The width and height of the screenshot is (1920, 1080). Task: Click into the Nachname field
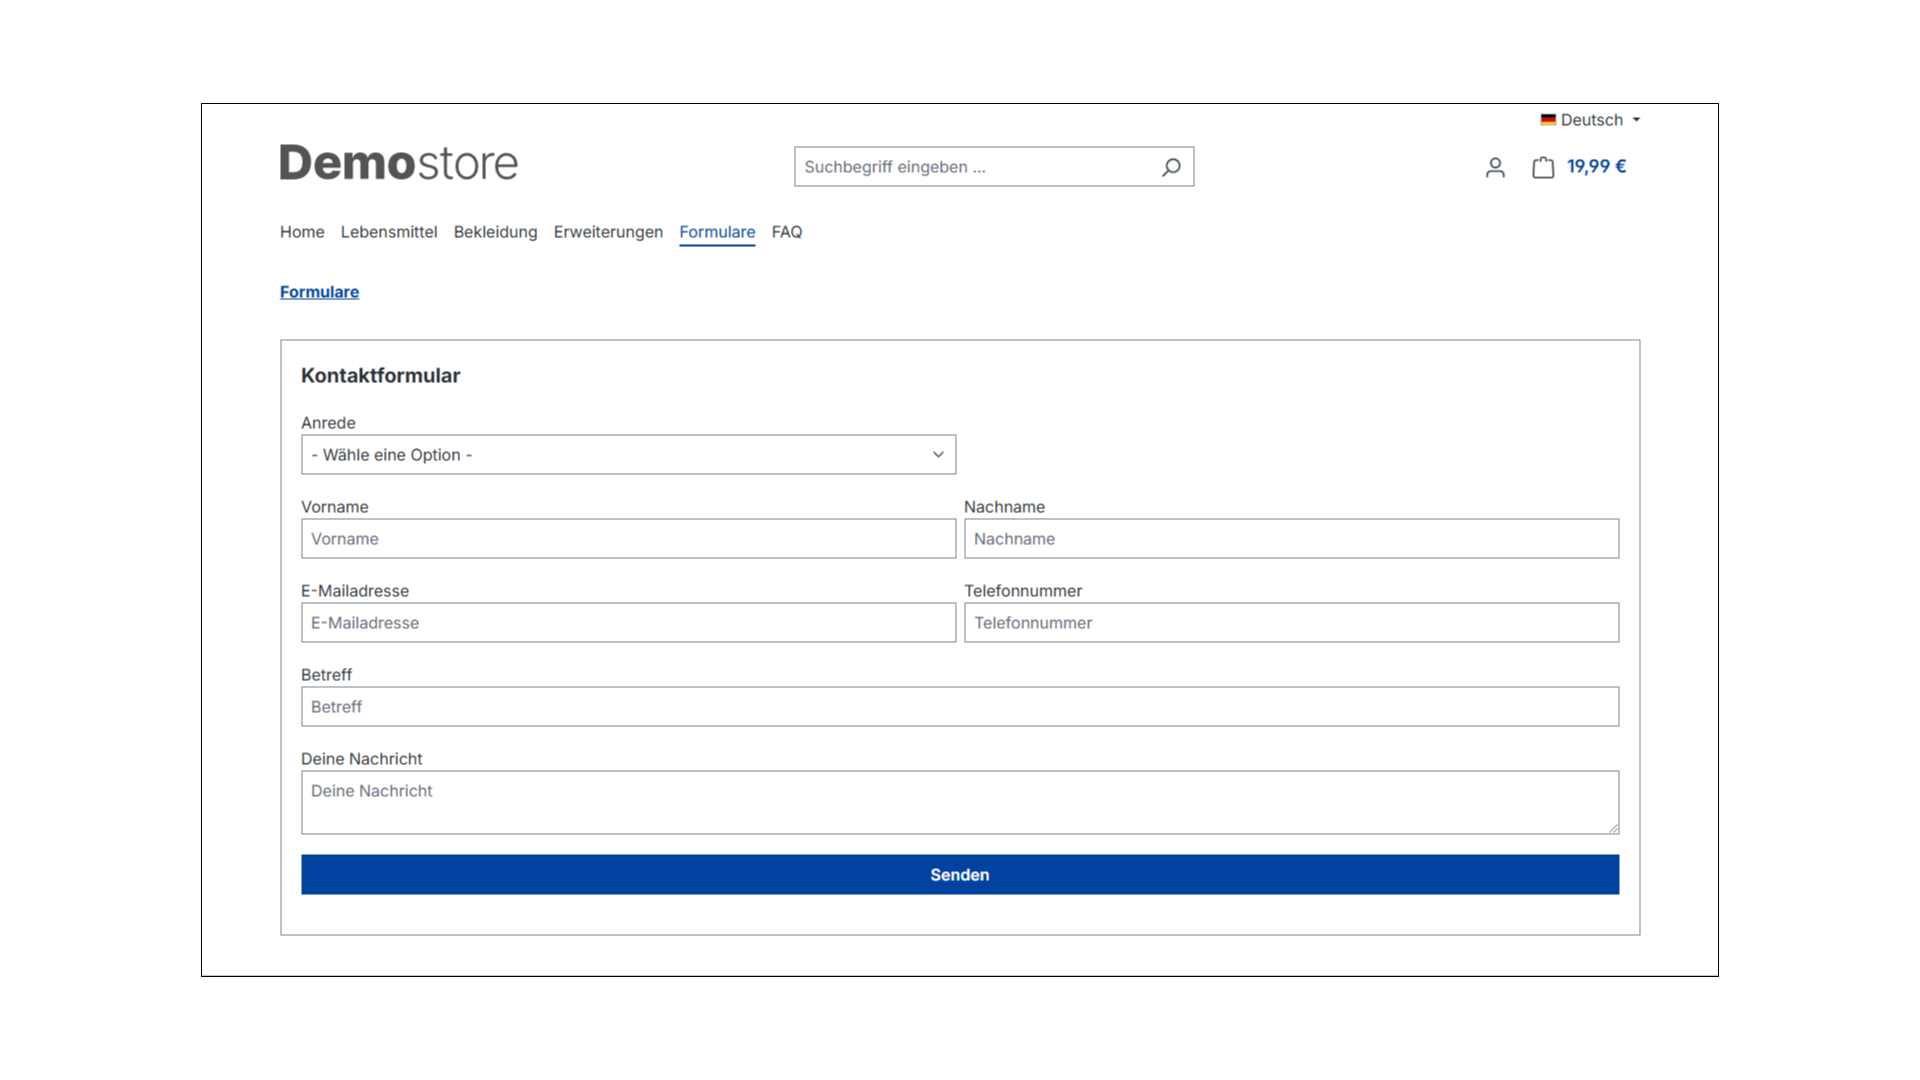coord(1291,539)
